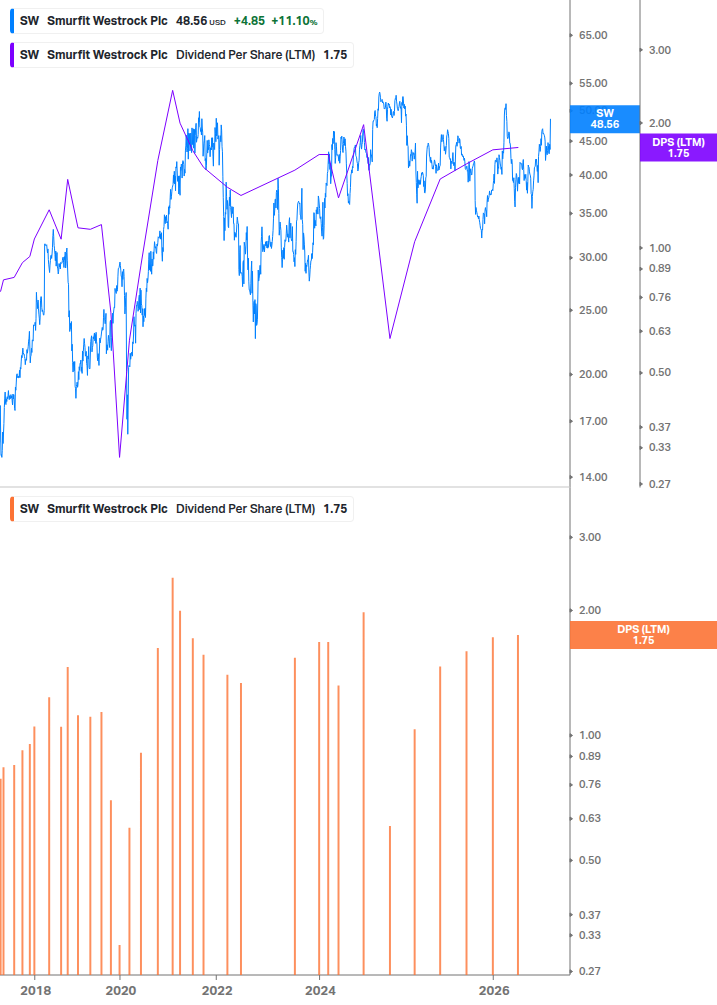Click 2.00 on the lower pane axis

point(590,610)
